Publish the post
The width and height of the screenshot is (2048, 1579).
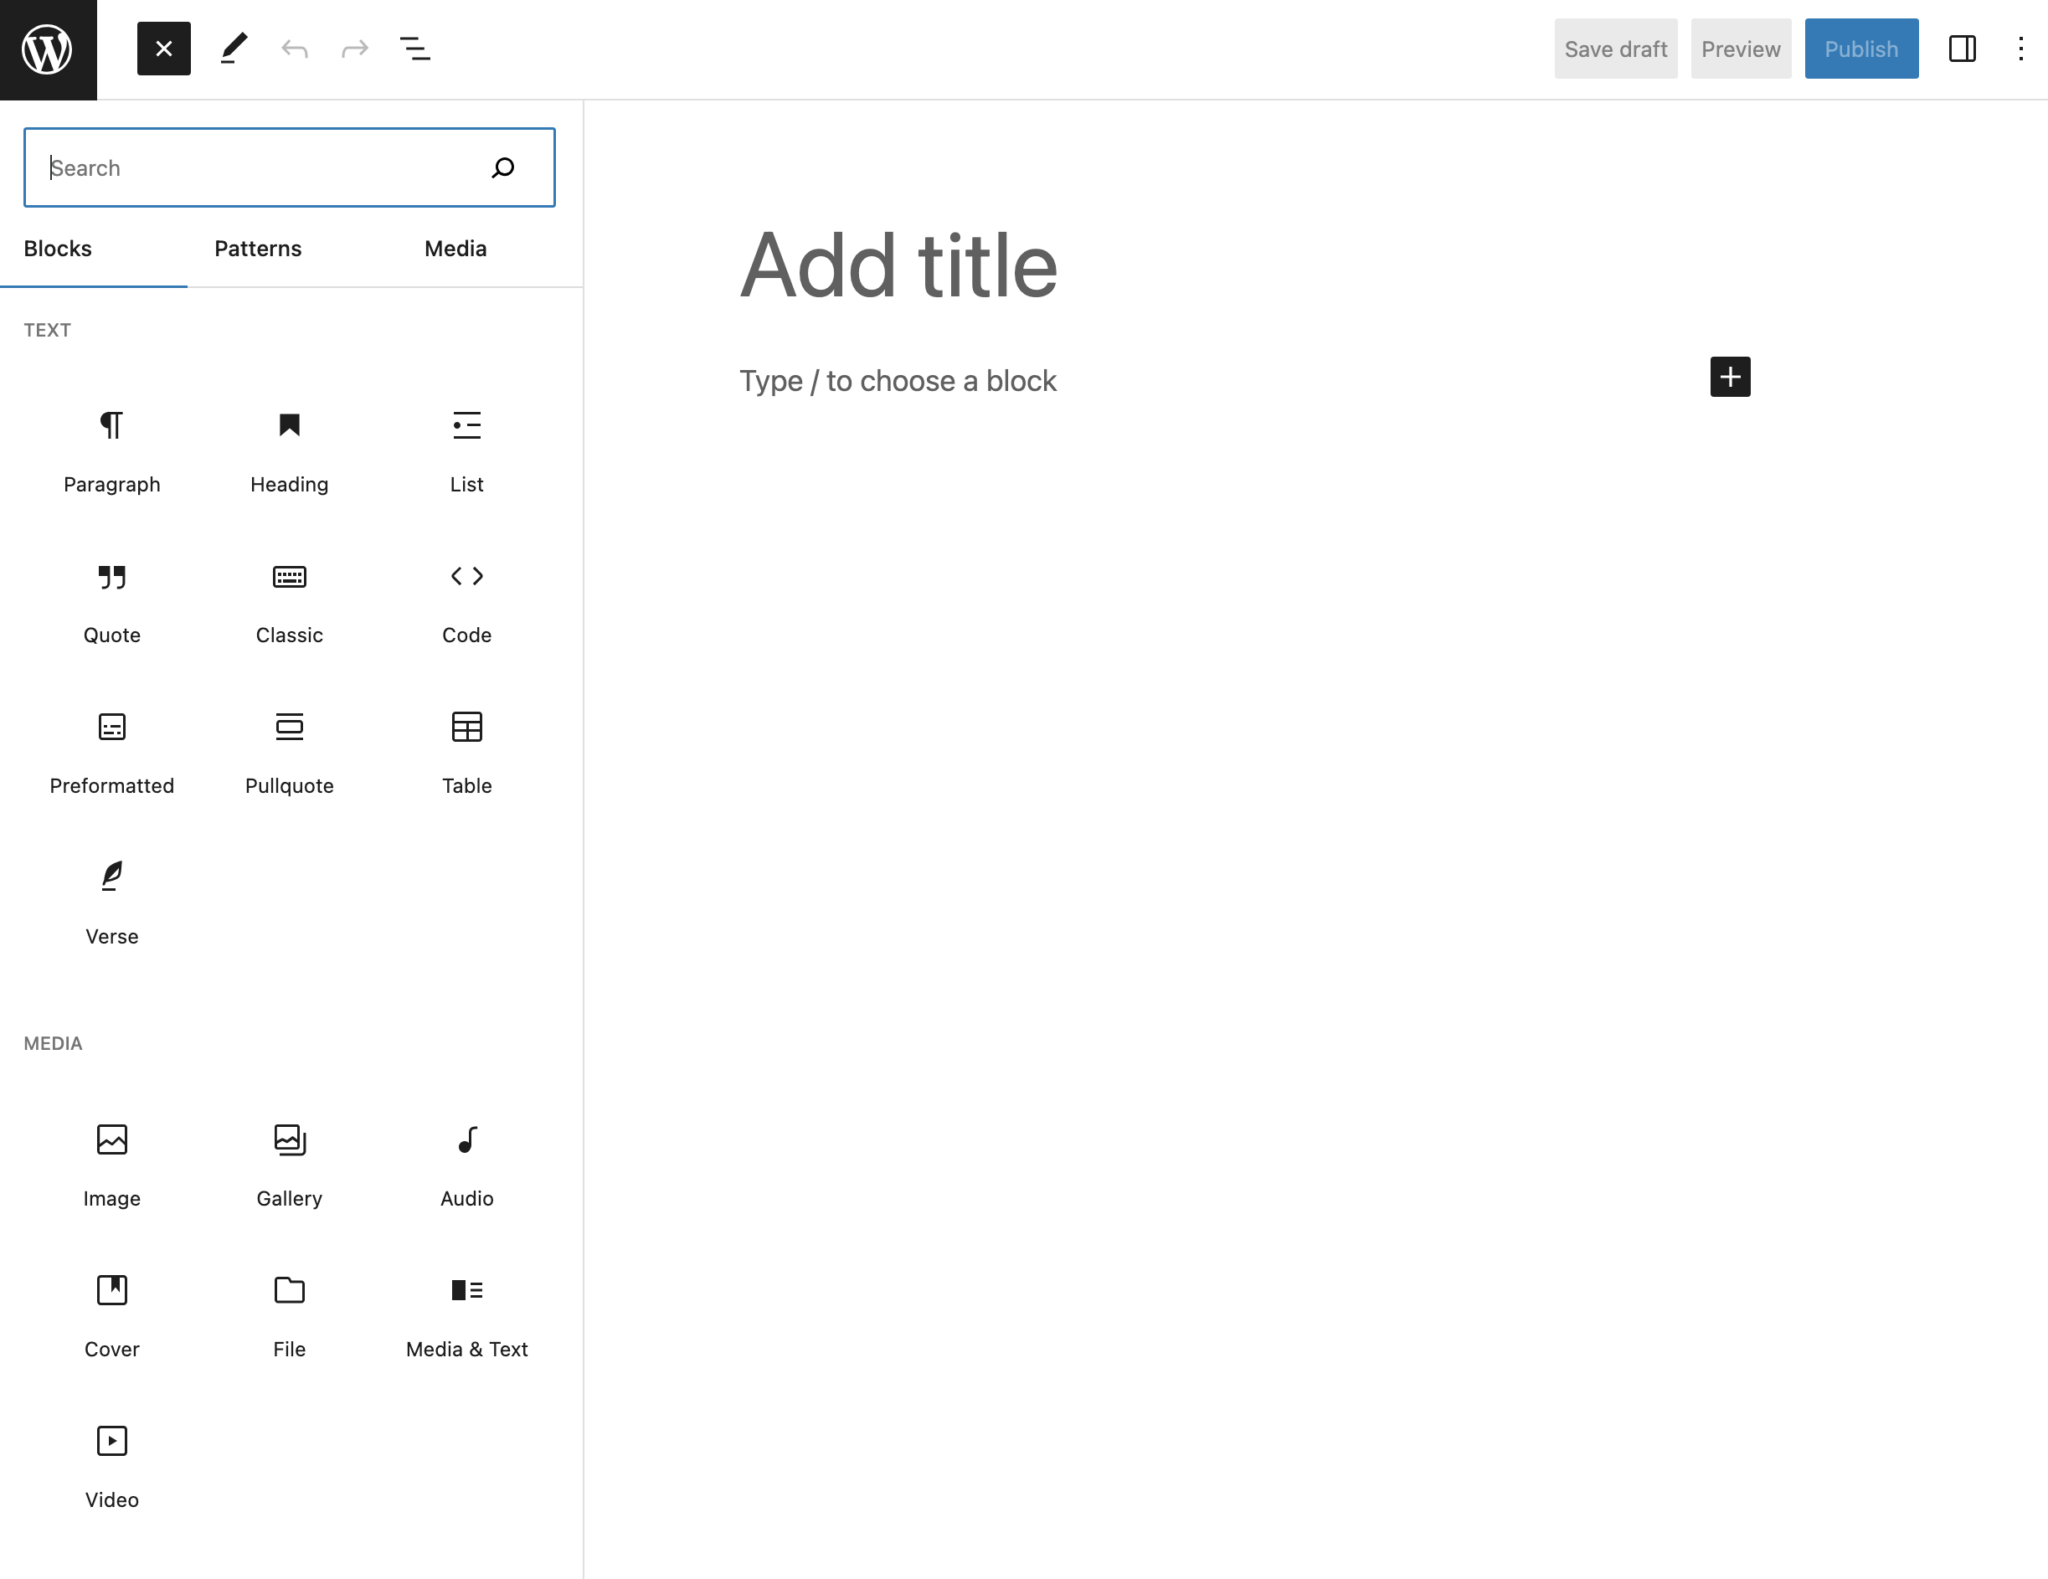1860,48
